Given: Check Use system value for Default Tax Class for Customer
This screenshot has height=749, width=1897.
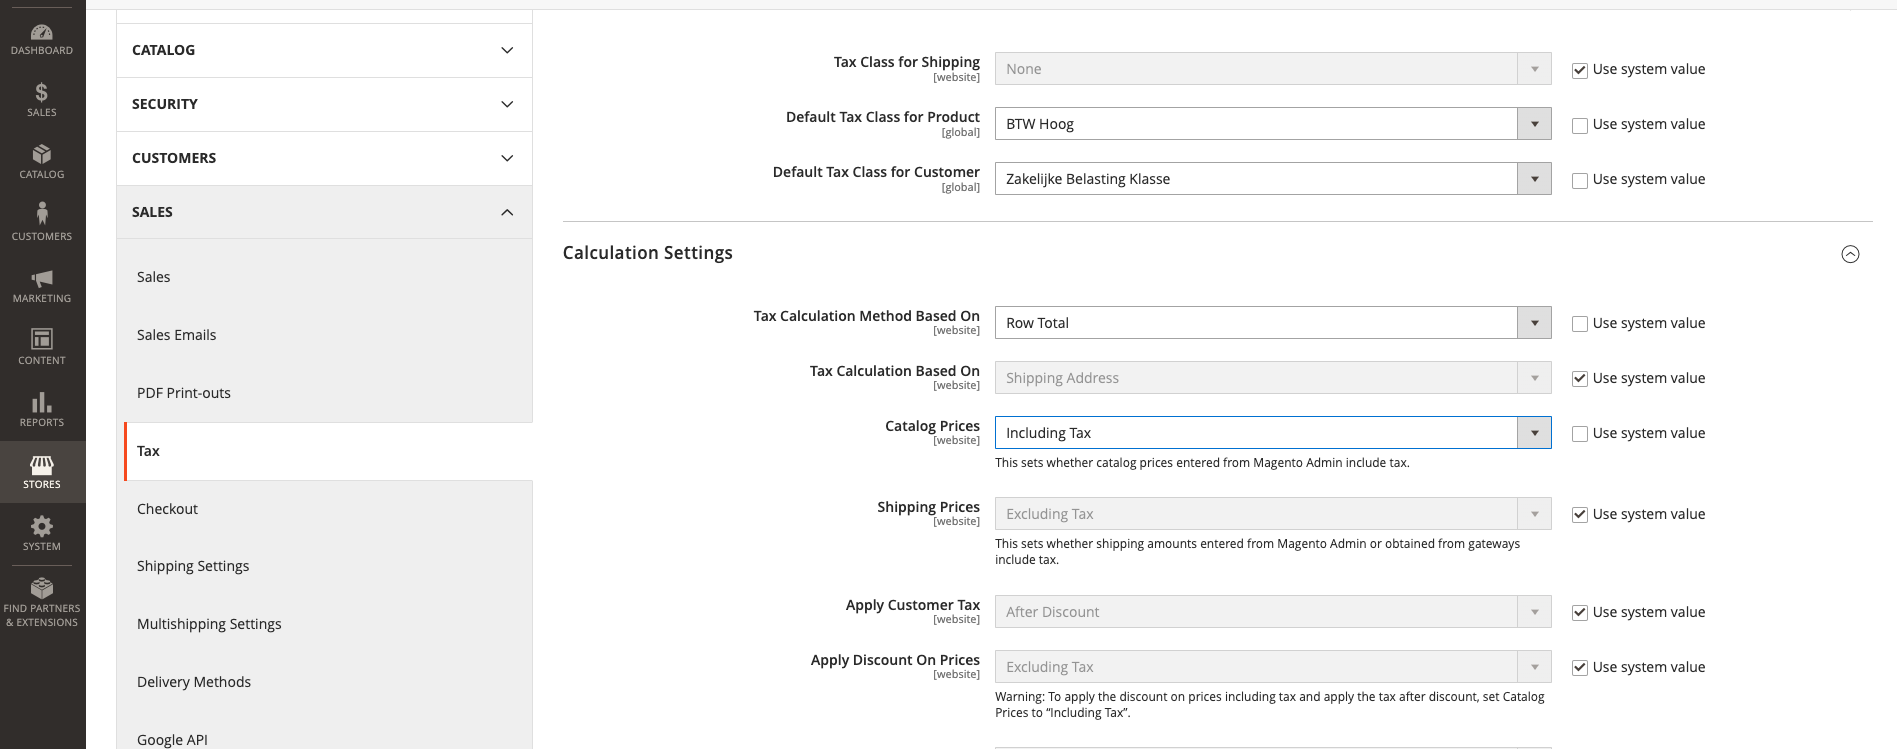Looking at the screenshot, I should pyautogui.click(x=1580, y=180).
